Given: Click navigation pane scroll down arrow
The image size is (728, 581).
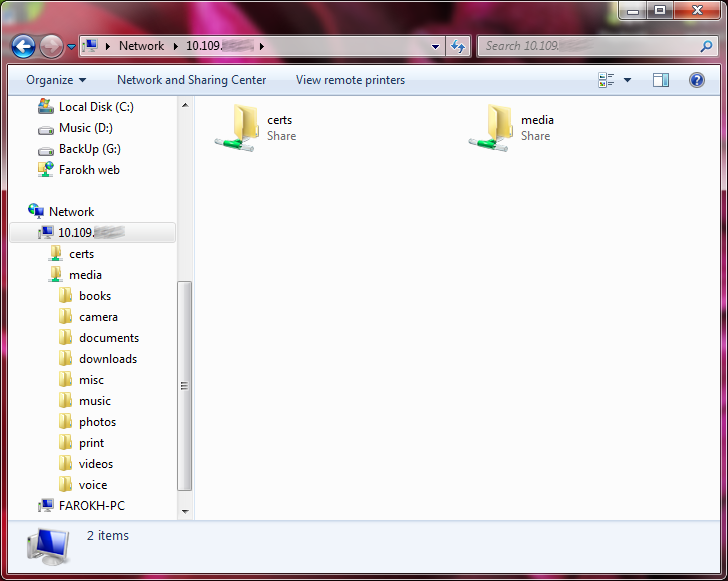Looking at the screenshot, I should coord(185,511).
